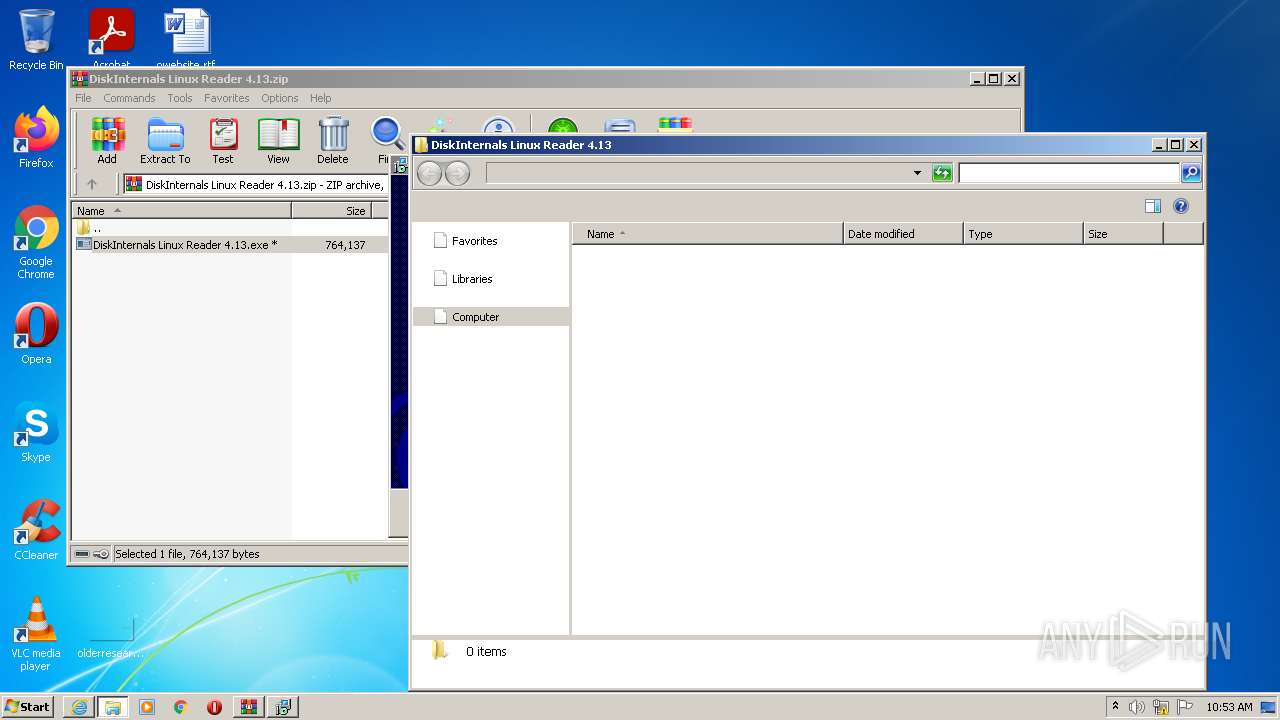Open the Favorites menu in WinRAR
1280x720 pixels.
coord(227,98)
